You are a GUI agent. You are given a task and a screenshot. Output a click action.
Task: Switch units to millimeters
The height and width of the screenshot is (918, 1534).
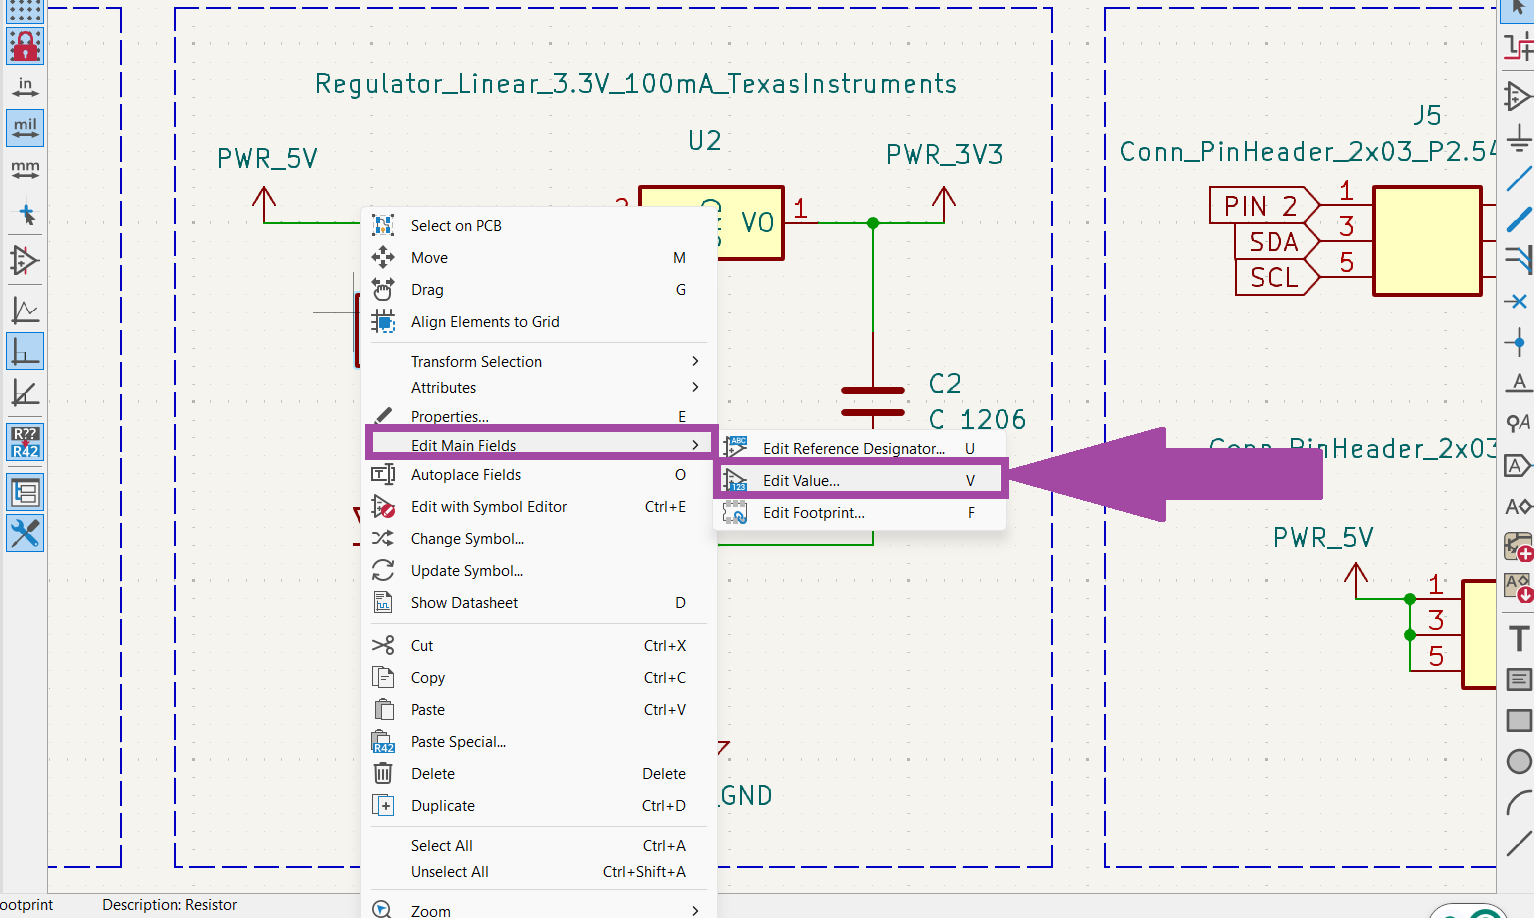(25, 169)
